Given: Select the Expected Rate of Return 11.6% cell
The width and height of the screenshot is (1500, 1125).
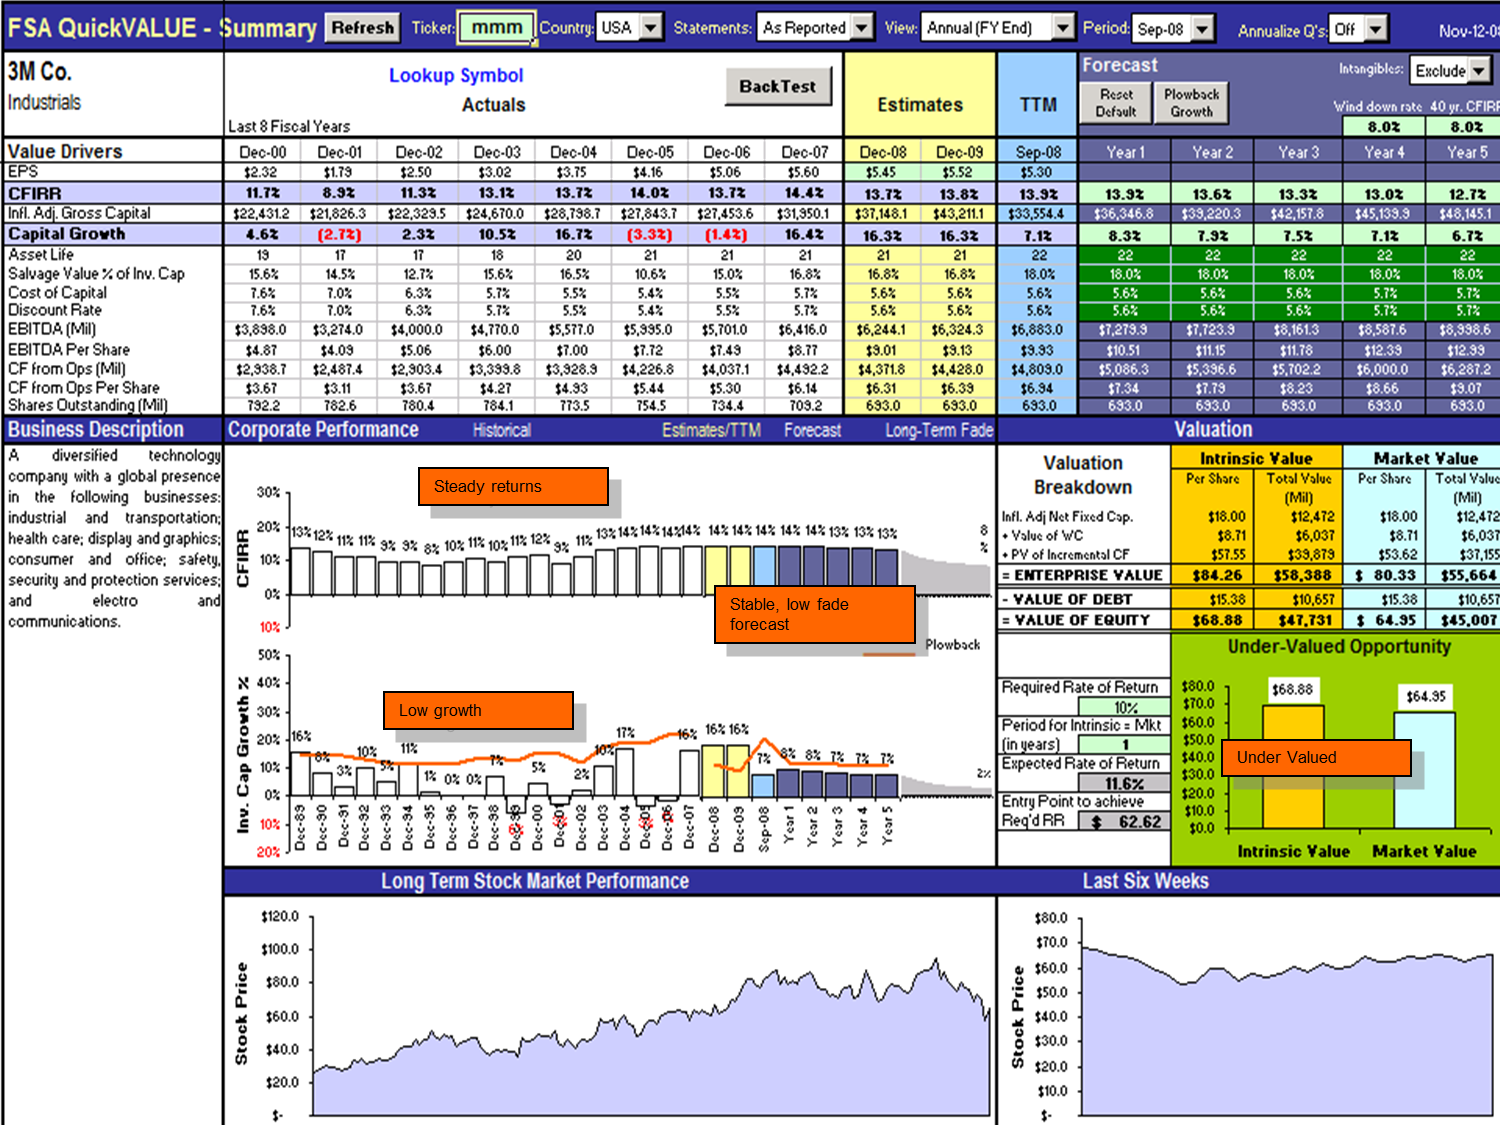Looking at the screenshot, I should point(1124,784).
